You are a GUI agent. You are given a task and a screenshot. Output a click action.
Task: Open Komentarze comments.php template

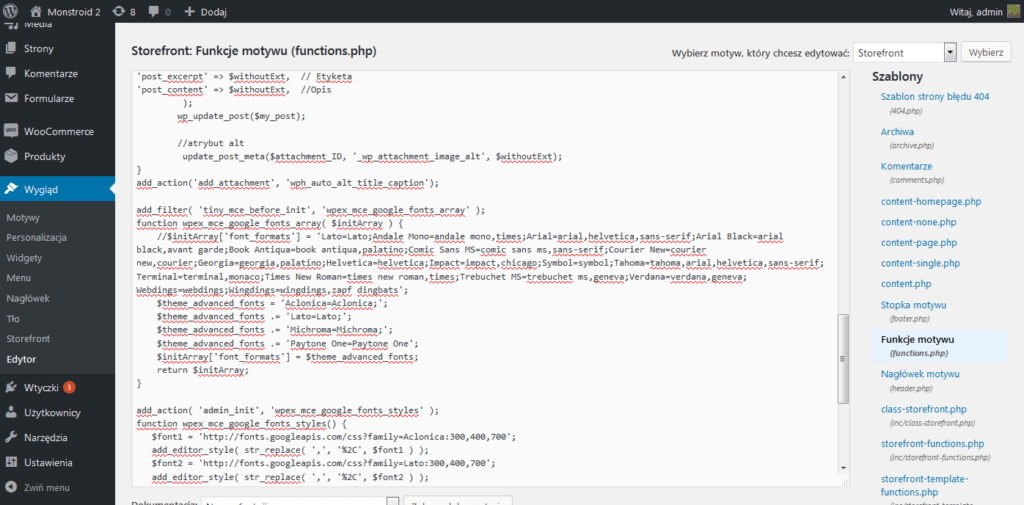(x=908, y=167)
